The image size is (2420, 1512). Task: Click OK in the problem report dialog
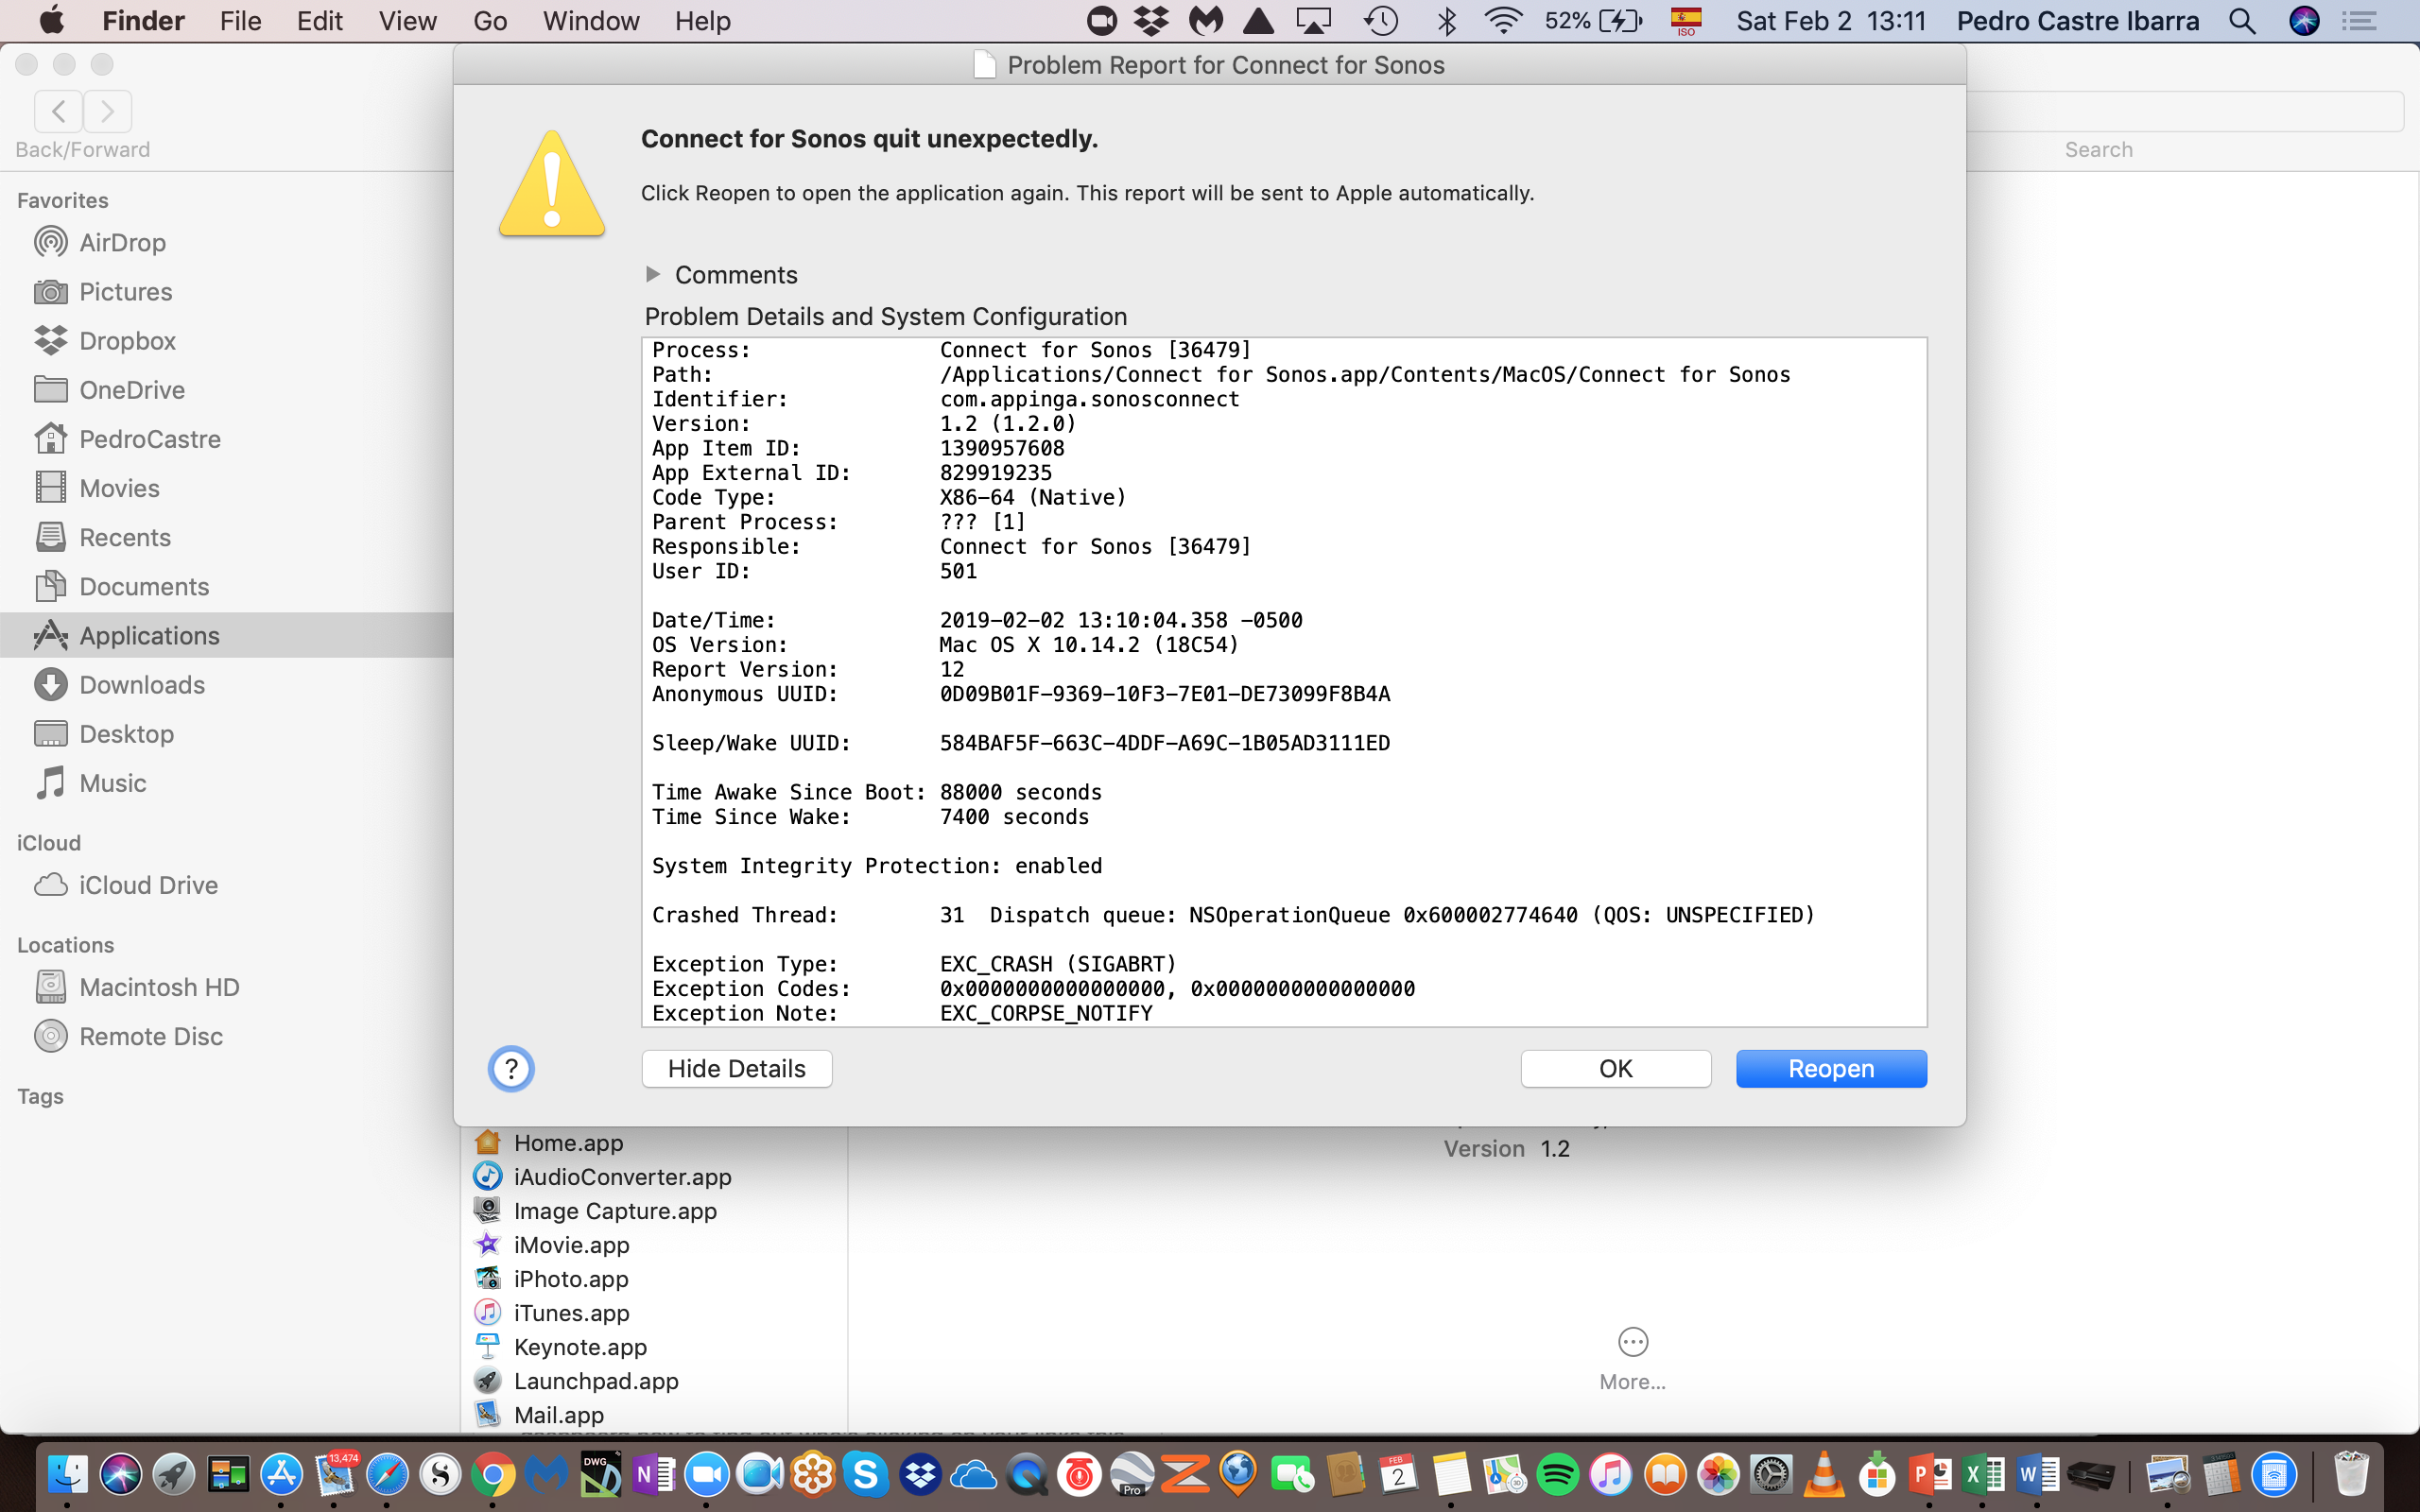1615,1068
